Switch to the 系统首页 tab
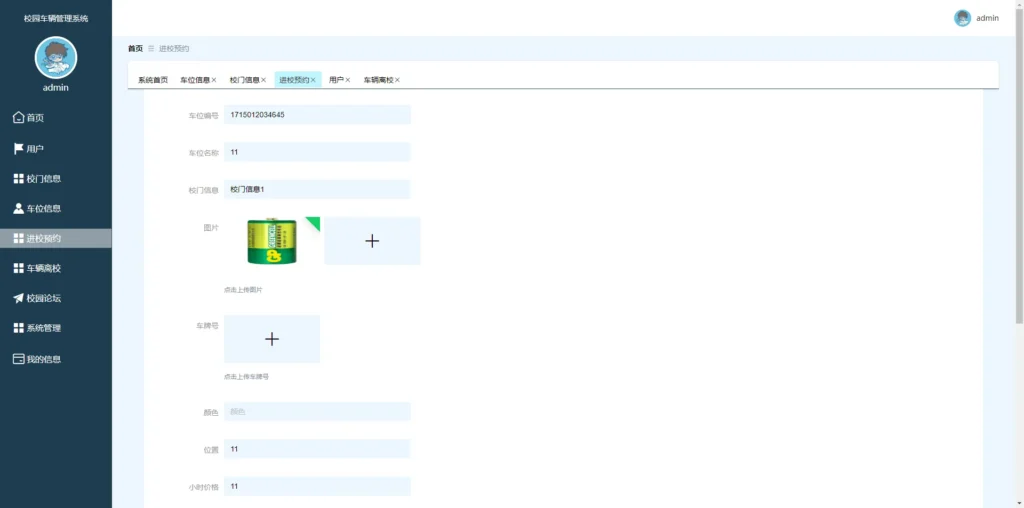The image size is (1024, 508). (x=153, y=80)
